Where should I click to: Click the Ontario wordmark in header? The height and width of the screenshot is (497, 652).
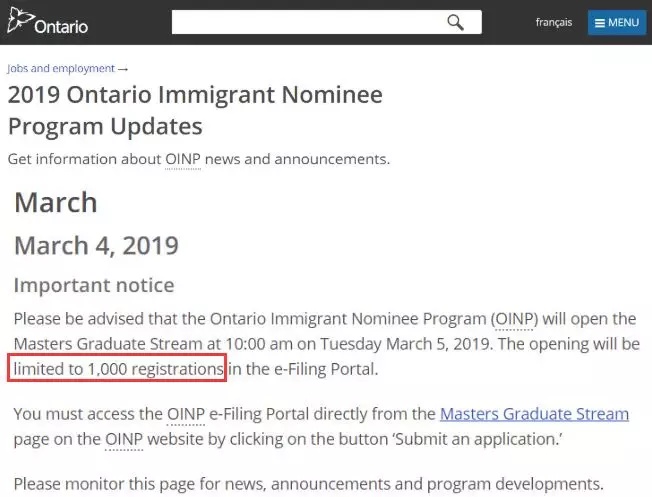[61, 27]
